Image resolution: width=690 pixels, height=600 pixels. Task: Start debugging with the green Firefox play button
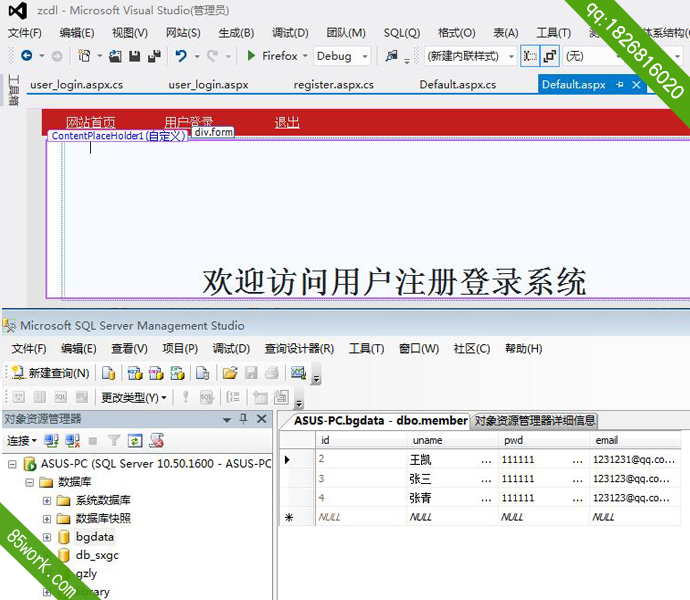(251, 55)
